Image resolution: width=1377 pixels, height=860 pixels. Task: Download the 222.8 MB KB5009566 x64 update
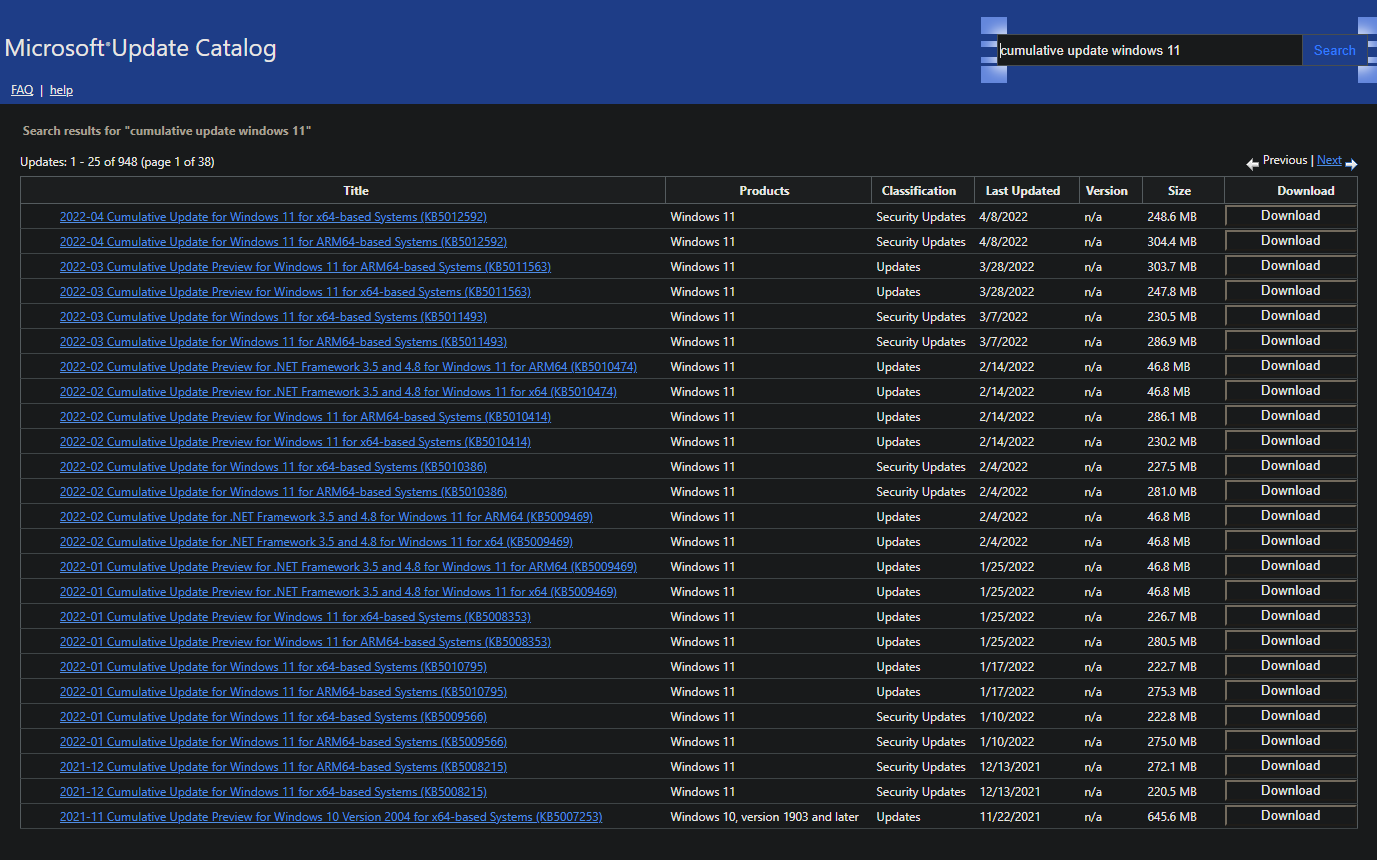pos(1290,716)
